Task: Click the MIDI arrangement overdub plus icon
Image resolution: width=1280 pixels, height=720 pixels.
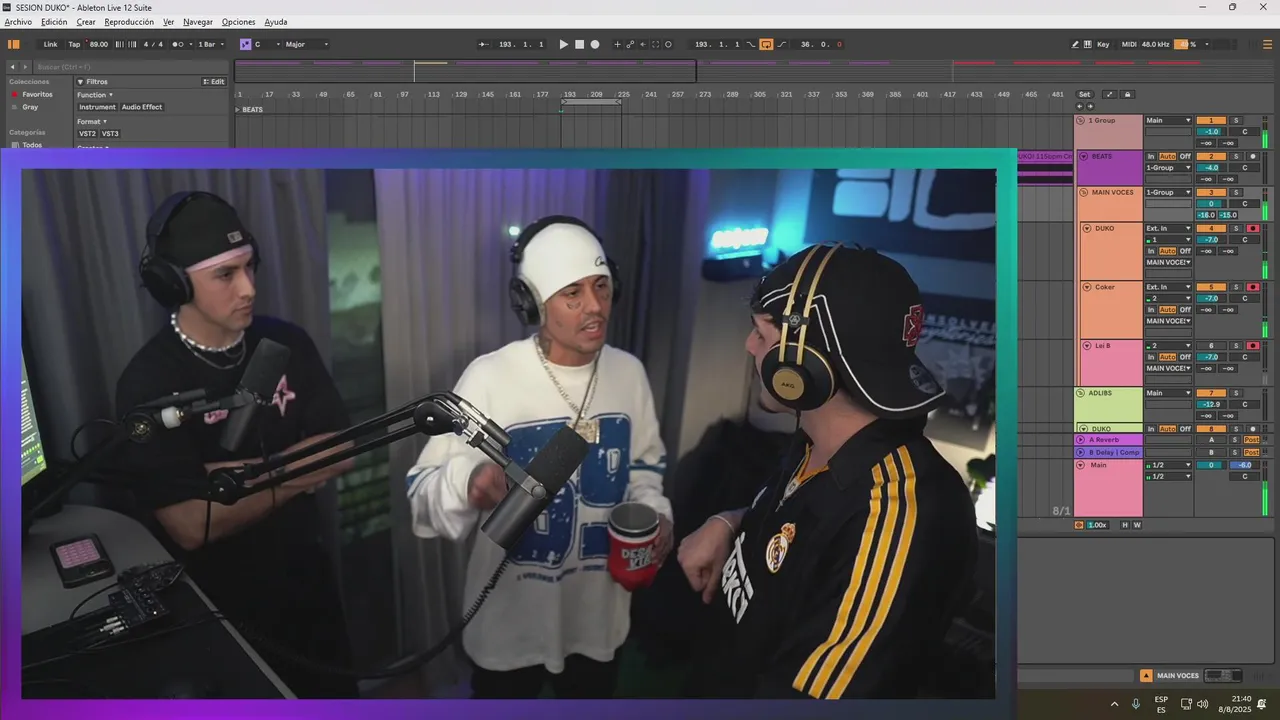Action: 617,44
